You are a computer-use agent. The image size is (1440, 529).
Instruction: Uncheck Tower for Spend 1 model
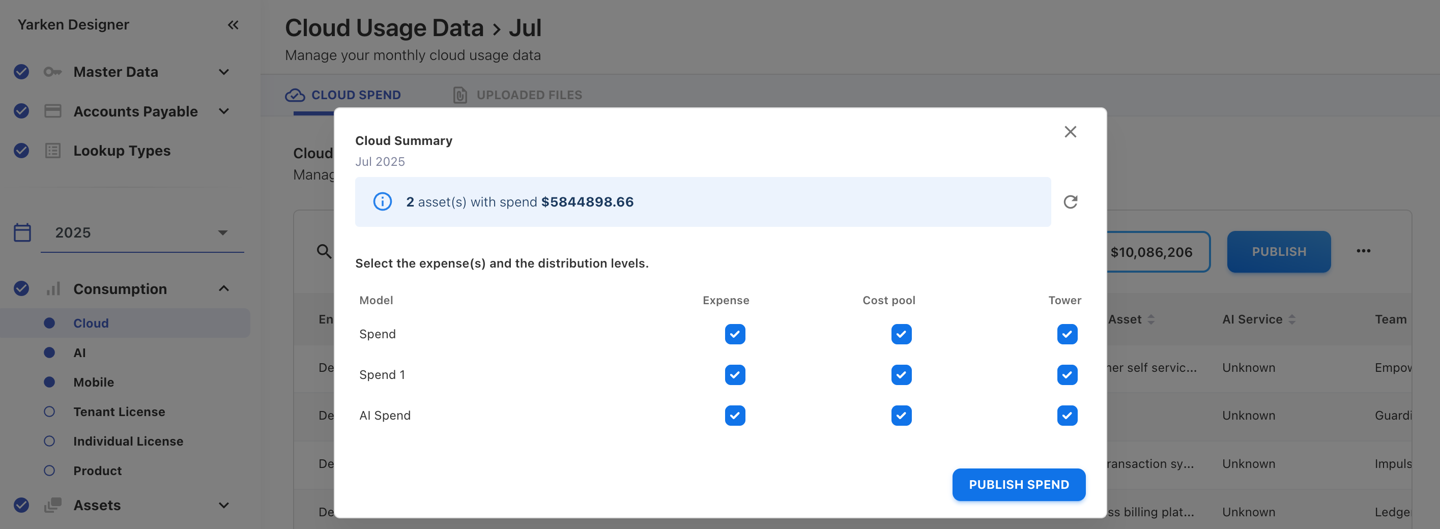point(1067,375)
